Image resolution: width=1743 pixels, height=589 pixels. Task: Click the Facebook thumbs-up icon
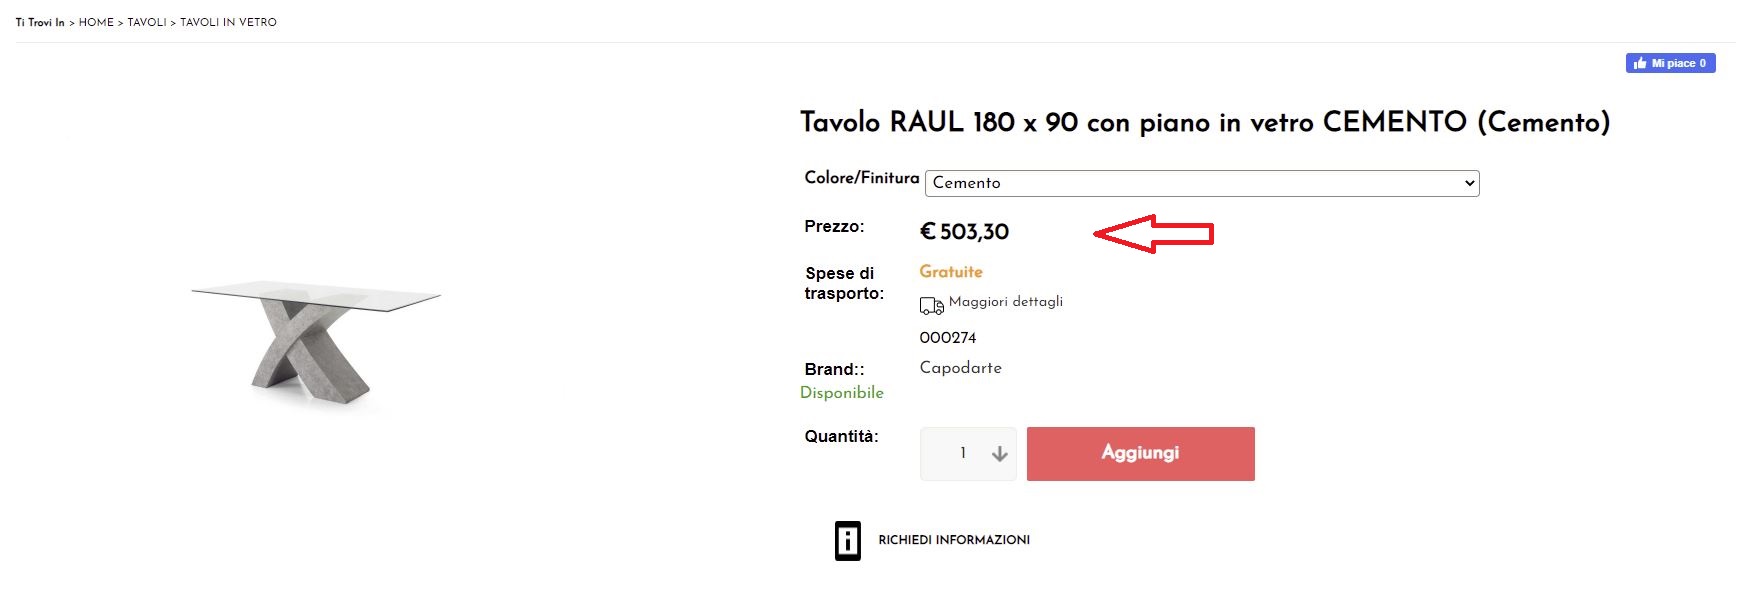(x=1640, y=63)
